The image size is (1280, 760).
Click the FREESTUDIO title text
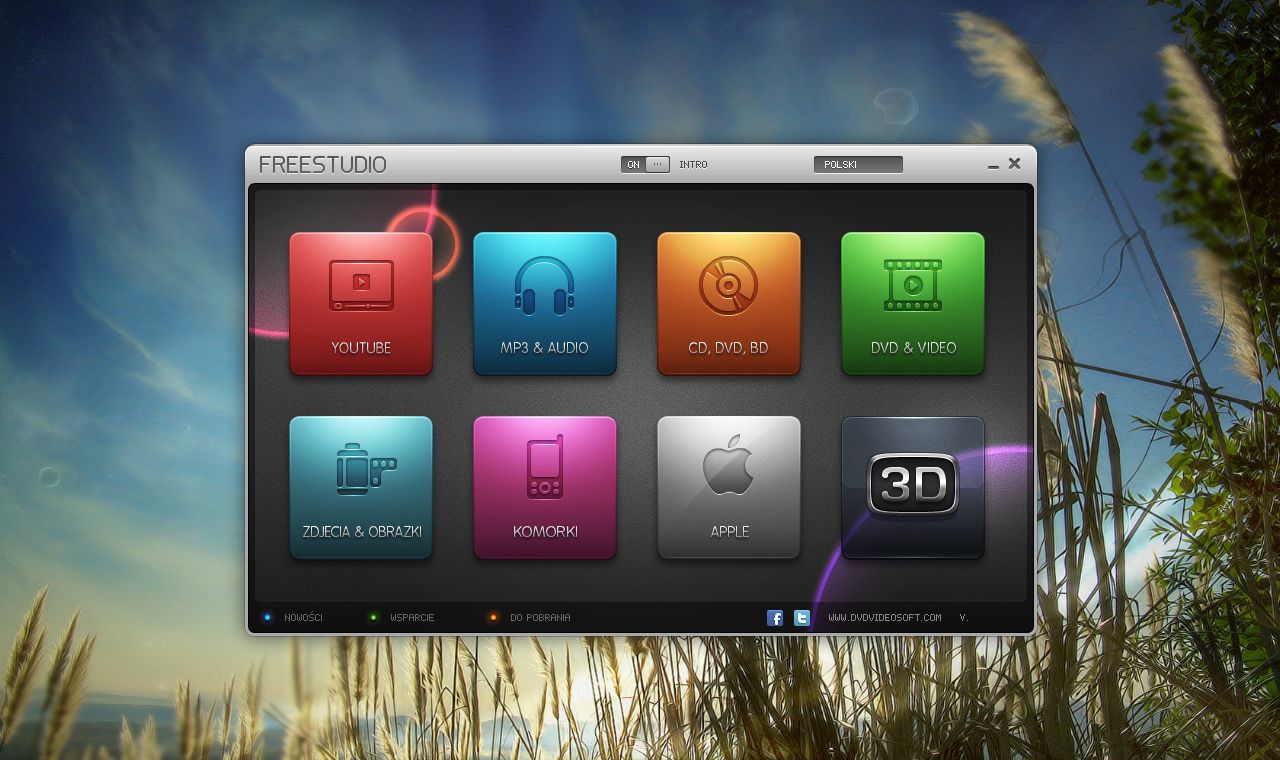(x=322, y=165)
